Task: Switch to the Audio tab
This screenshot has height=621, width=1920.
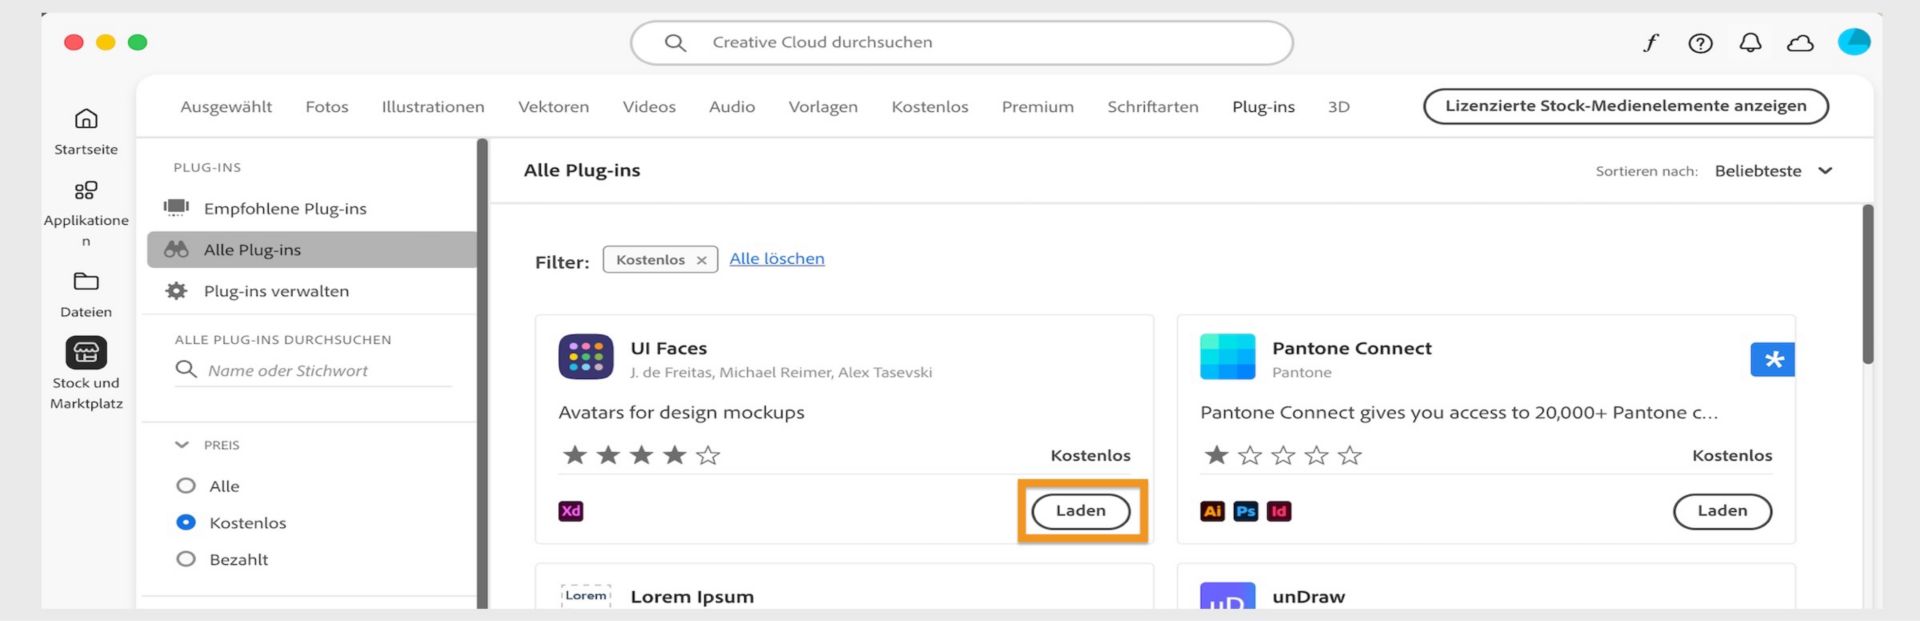Action: click(x=732, y=107)
